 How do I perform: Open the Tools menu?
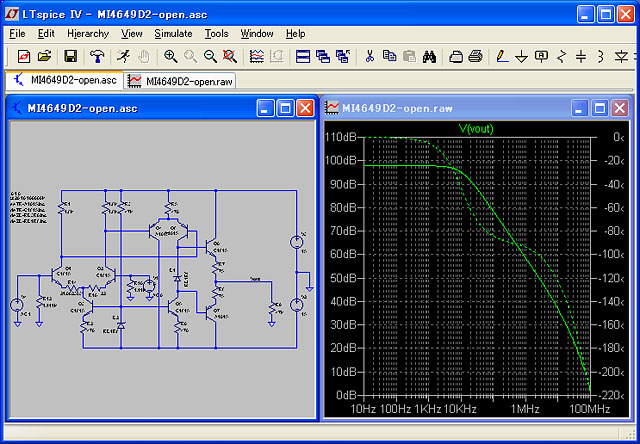[216, 34]
